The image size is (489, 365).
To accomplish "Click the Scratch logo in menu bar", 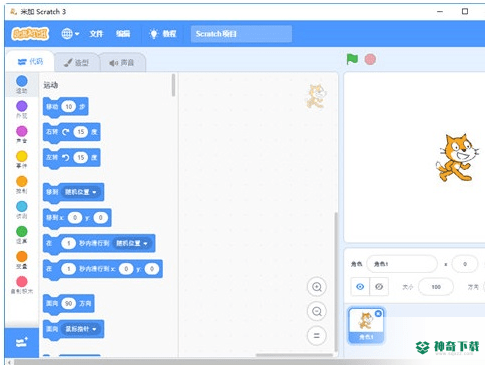I will [30, 34].
